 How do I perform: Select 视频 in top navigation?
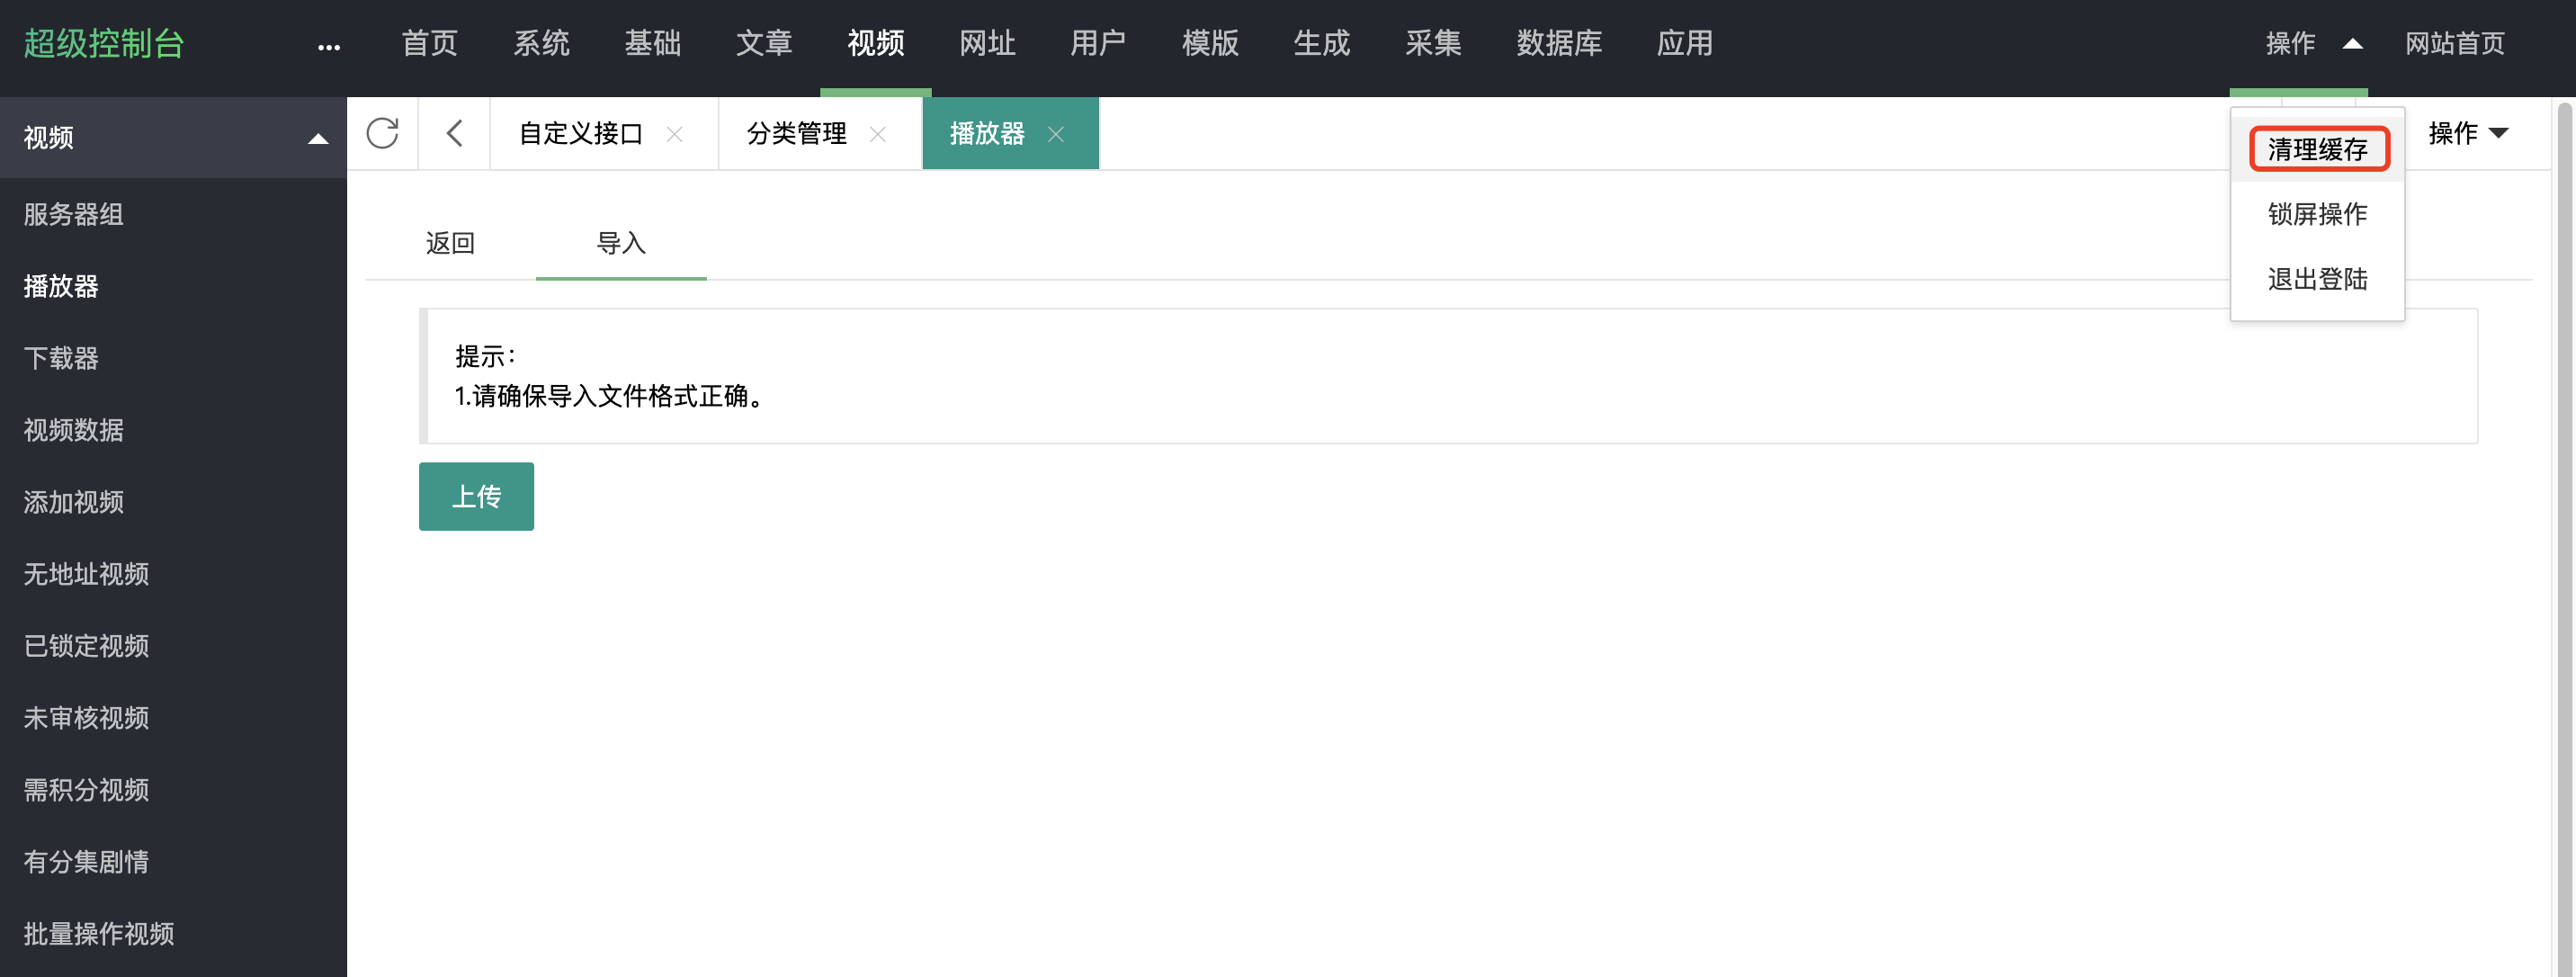point(876,43)
